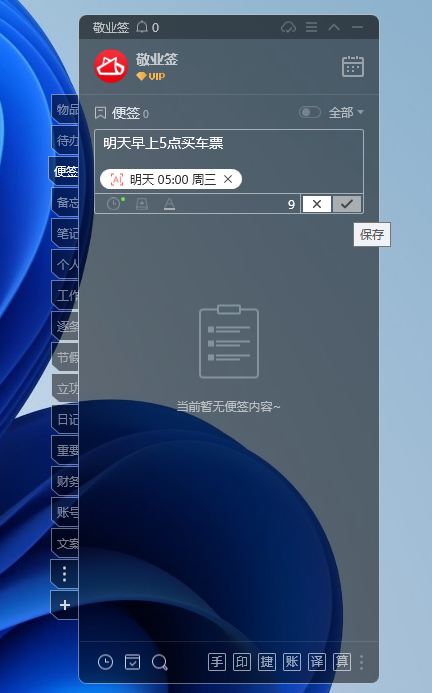
Task: Switch to the 备忘 category tab
Action: (x=65, y=202)
